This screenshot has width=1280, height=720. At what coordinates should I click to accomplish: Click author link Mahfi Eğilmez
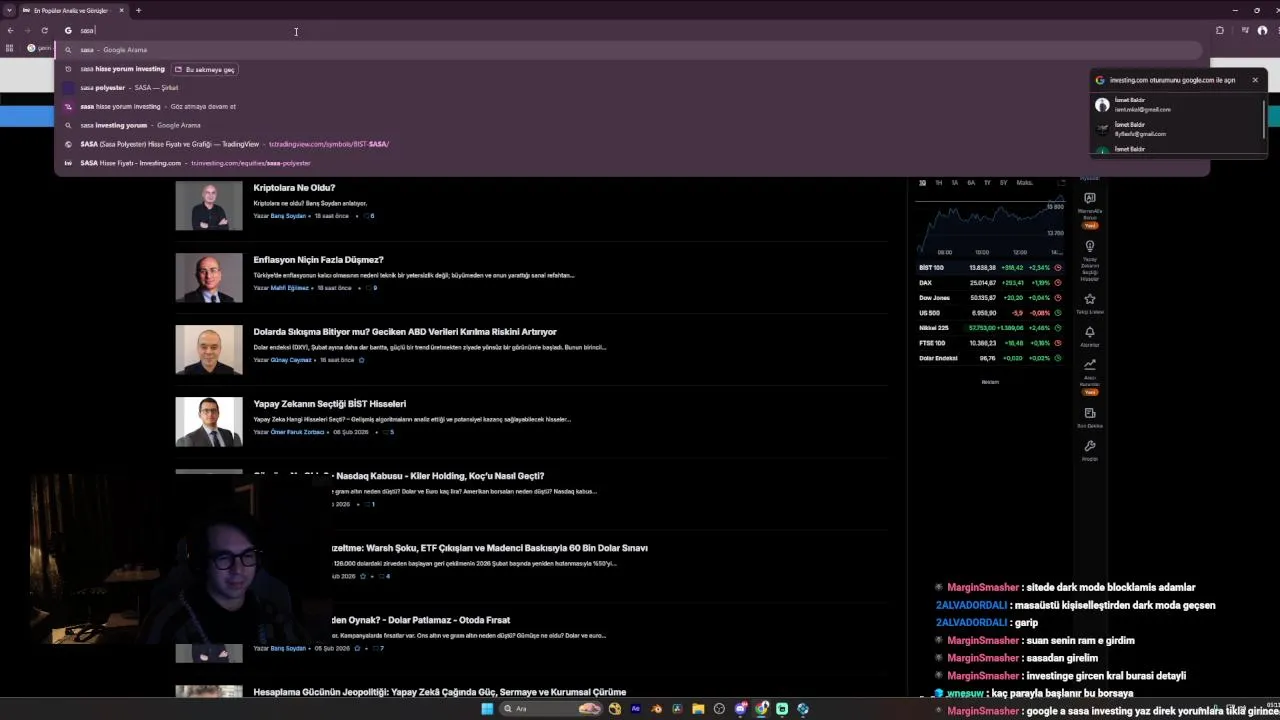[x=290, y=288]
